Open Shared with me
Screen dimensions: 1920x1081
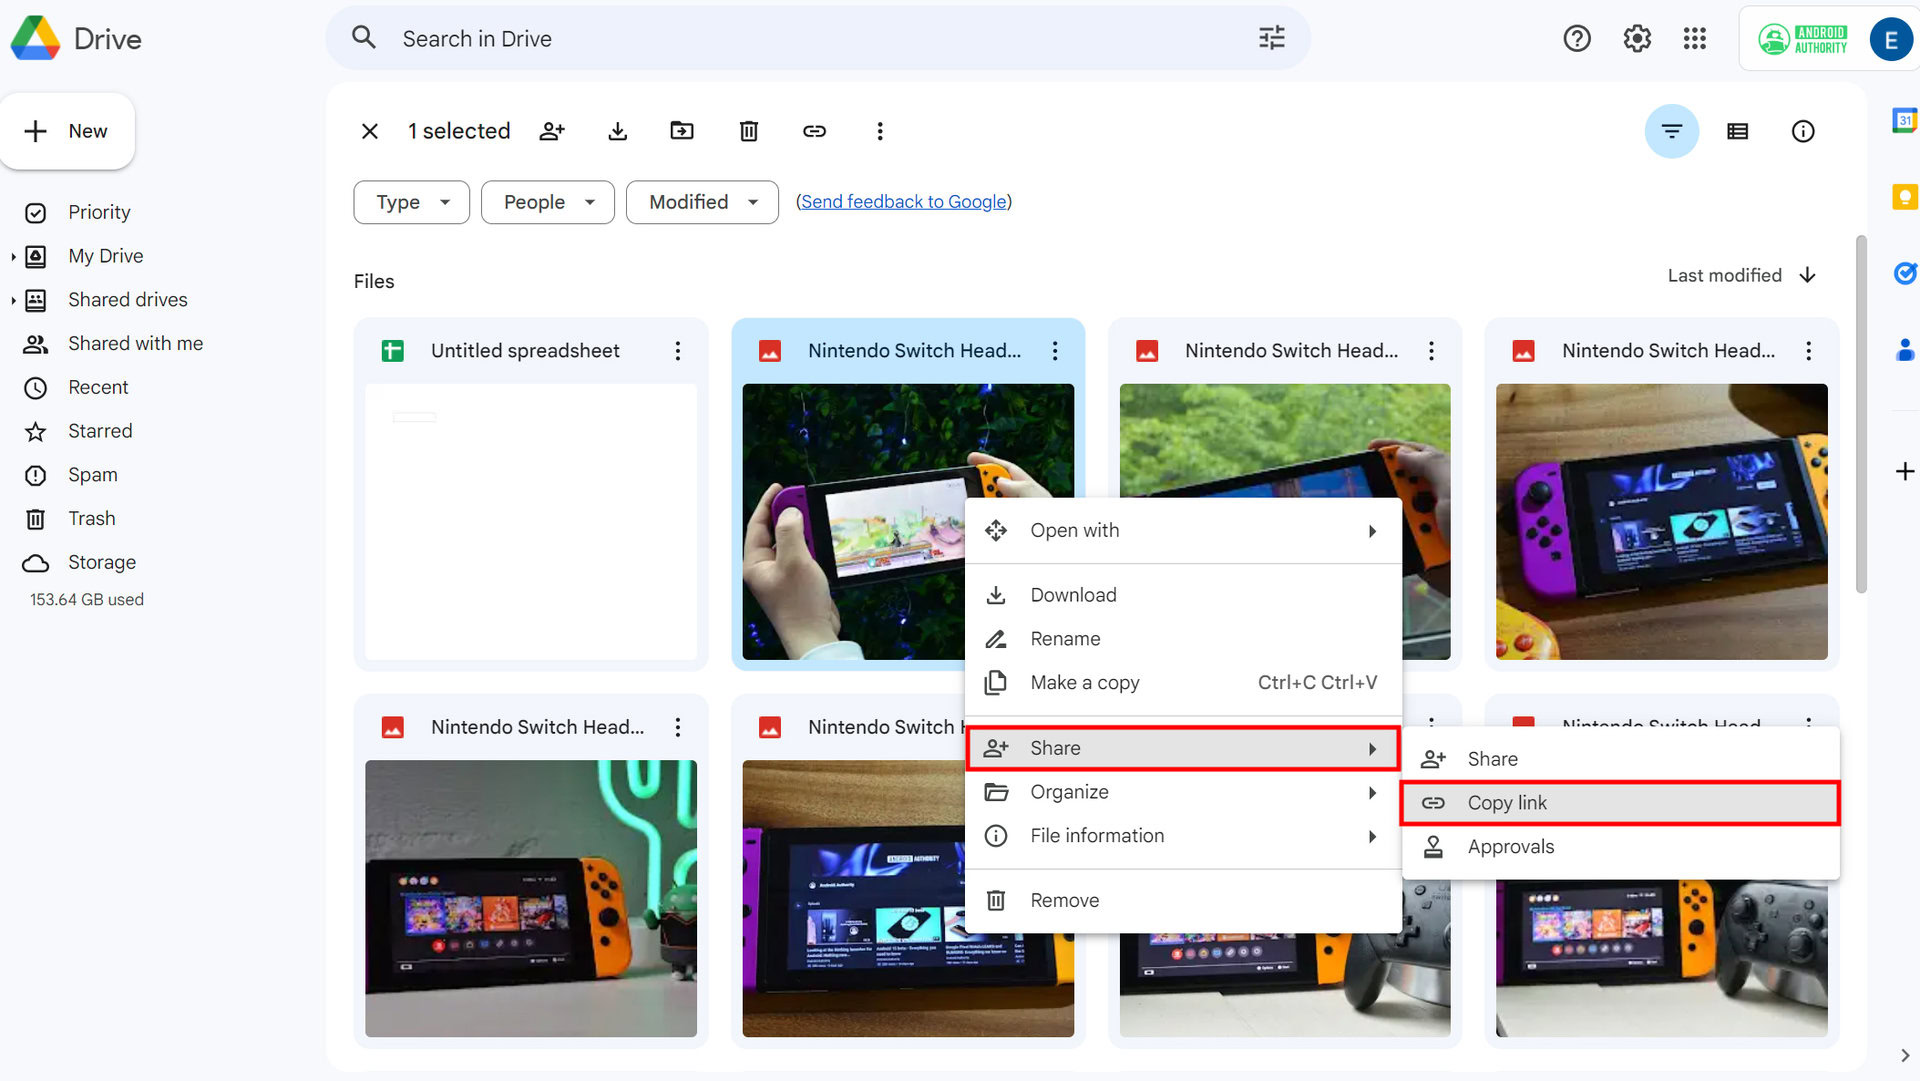click(x=135, y=344)
